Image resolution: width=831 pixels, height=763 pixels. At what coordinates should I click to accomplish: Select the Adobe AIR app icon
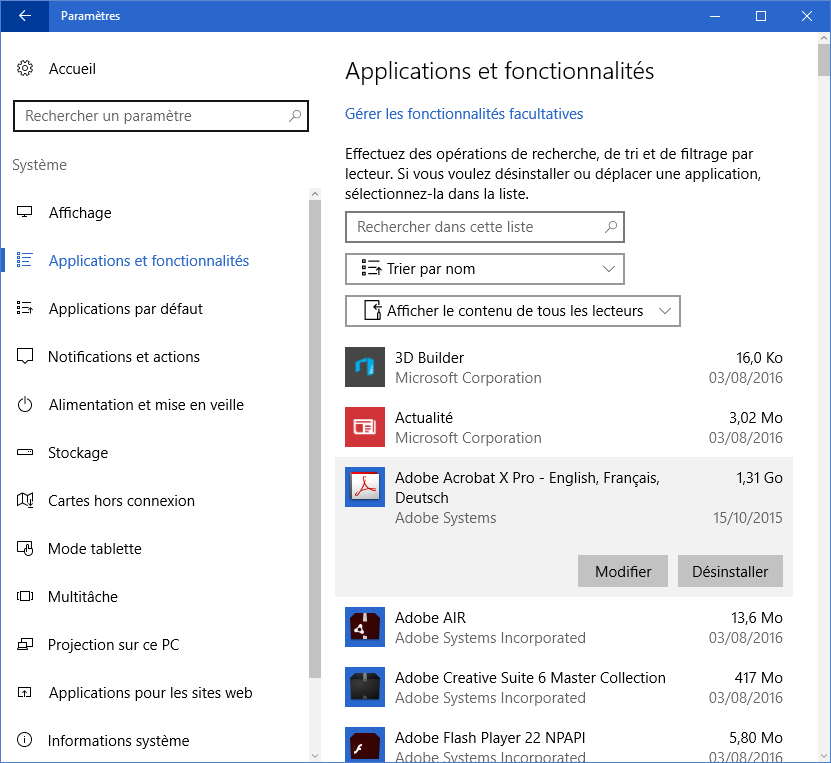pyautogui.click(x=365, y=627)
